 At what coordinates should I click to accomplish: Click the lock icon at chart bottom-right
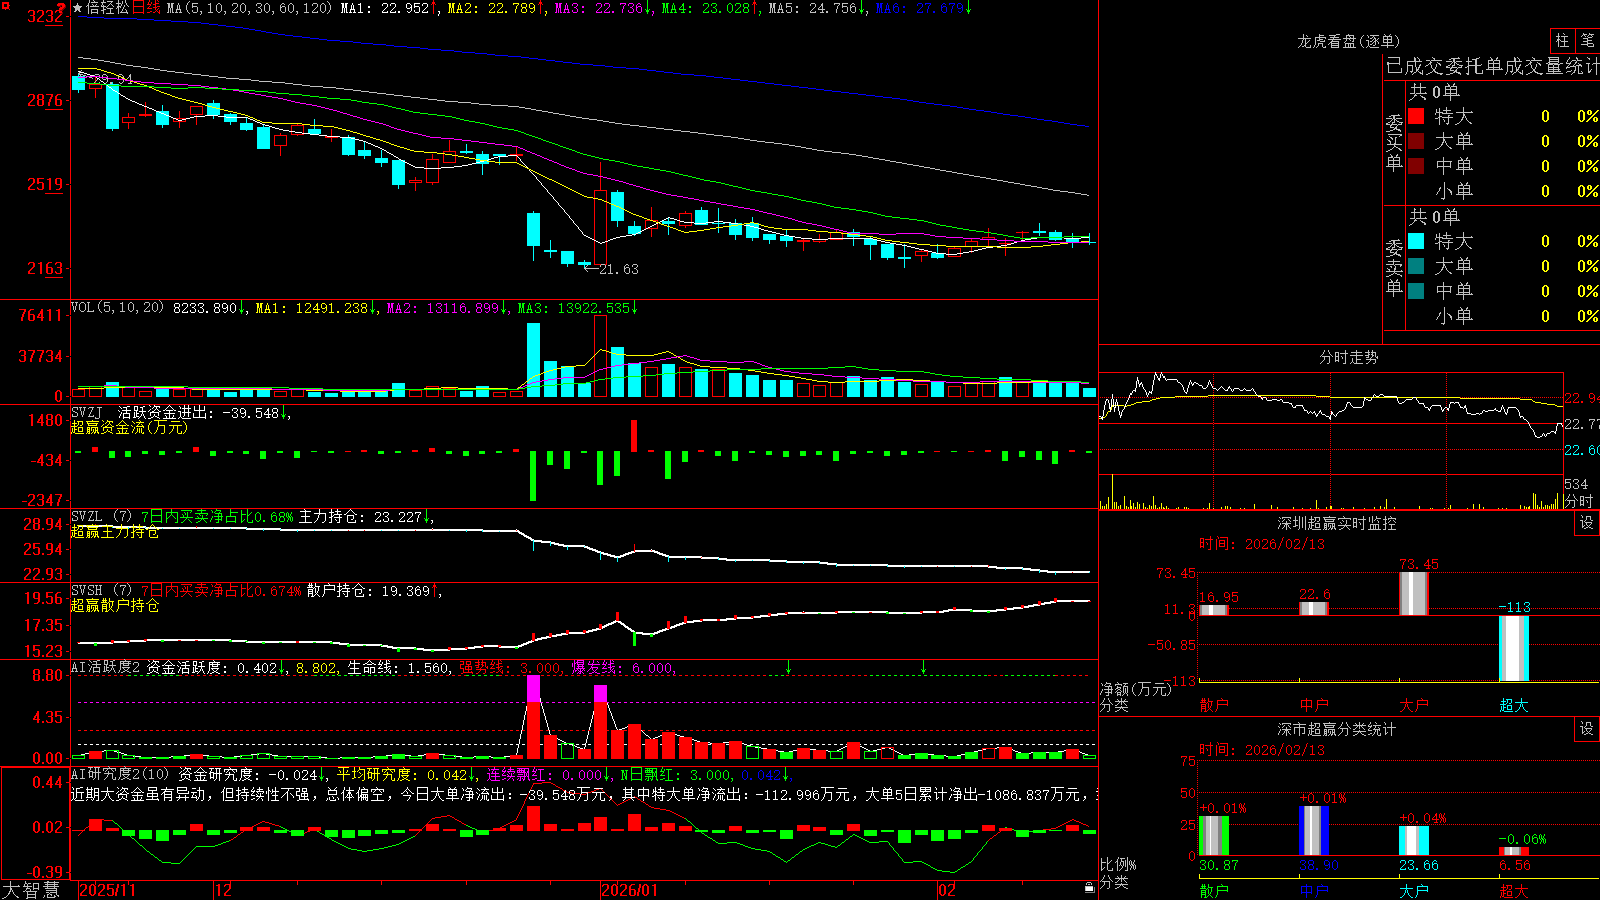(1089, 888)
